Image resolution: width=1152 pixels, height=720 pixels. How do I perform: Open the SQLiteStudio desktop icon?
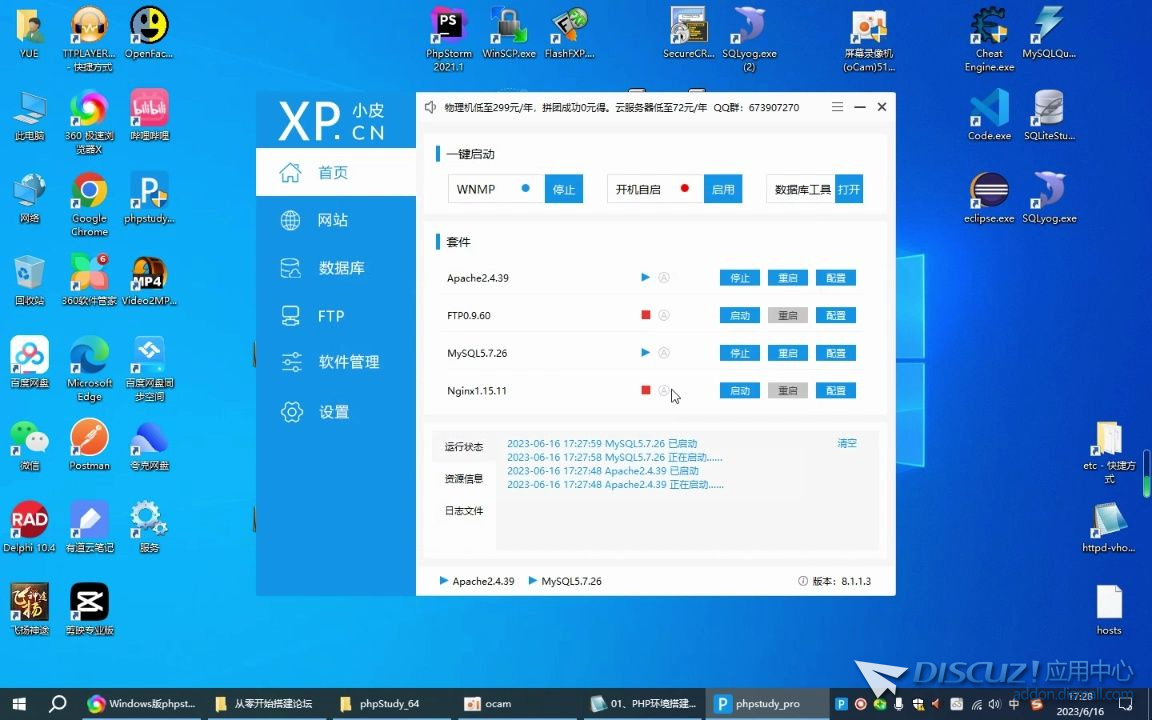1049,115
